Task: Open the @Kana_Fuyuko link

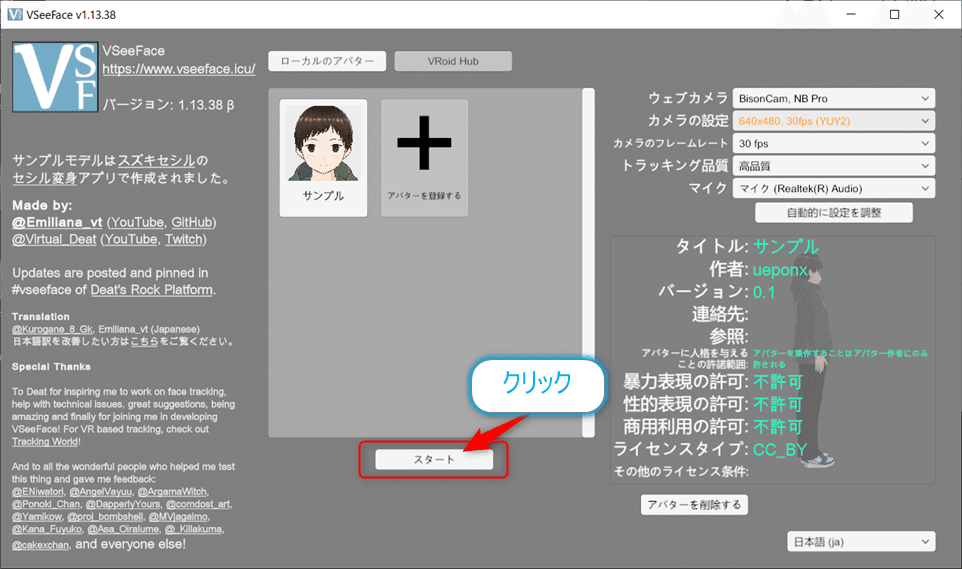Action: (47, 528)
